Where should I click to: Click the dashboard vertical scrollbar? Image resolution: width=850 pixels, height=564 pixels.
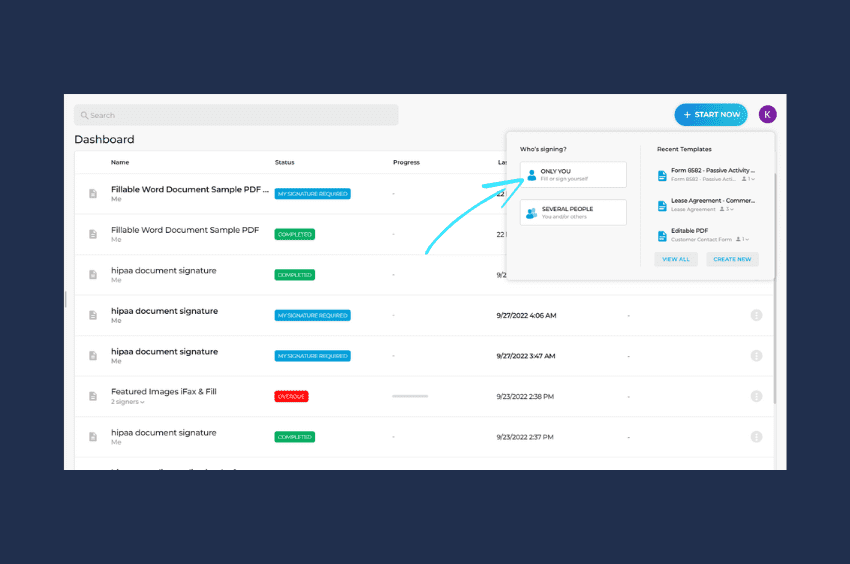click(x=775, y=287)
